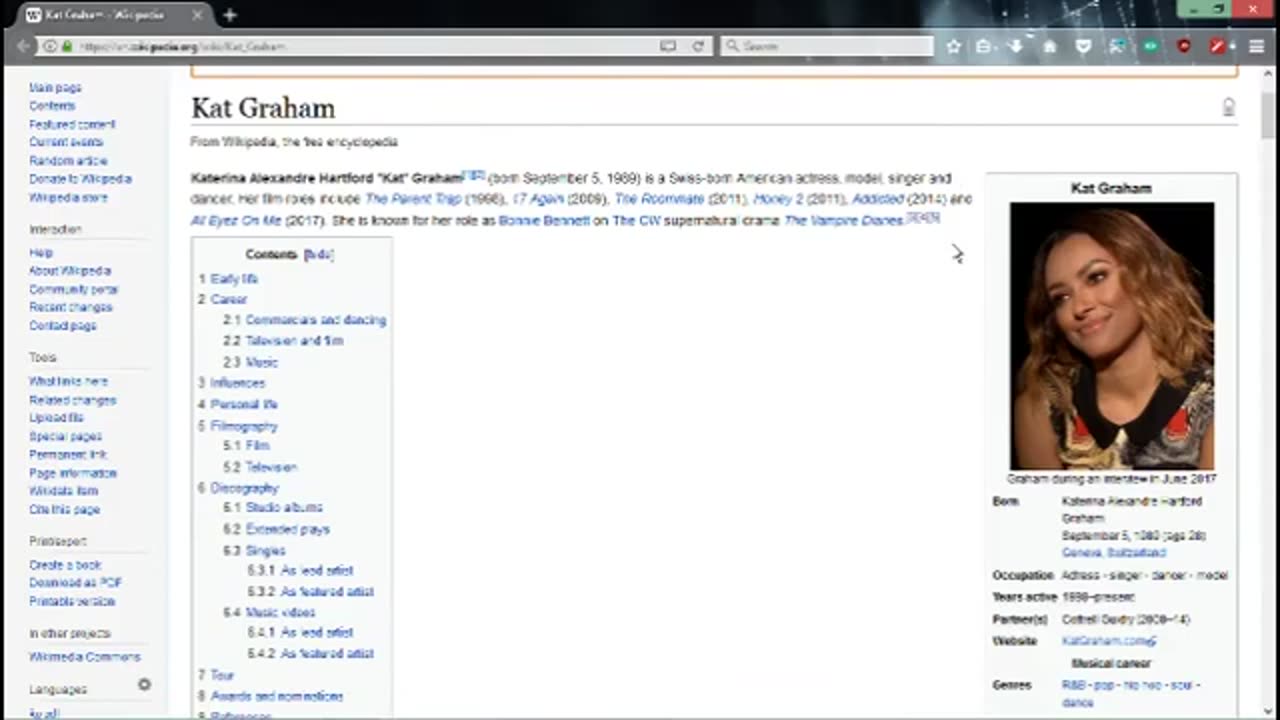Jump to Awards and nominations entry
Screen dimensions: 1280x720
[276, 696]
